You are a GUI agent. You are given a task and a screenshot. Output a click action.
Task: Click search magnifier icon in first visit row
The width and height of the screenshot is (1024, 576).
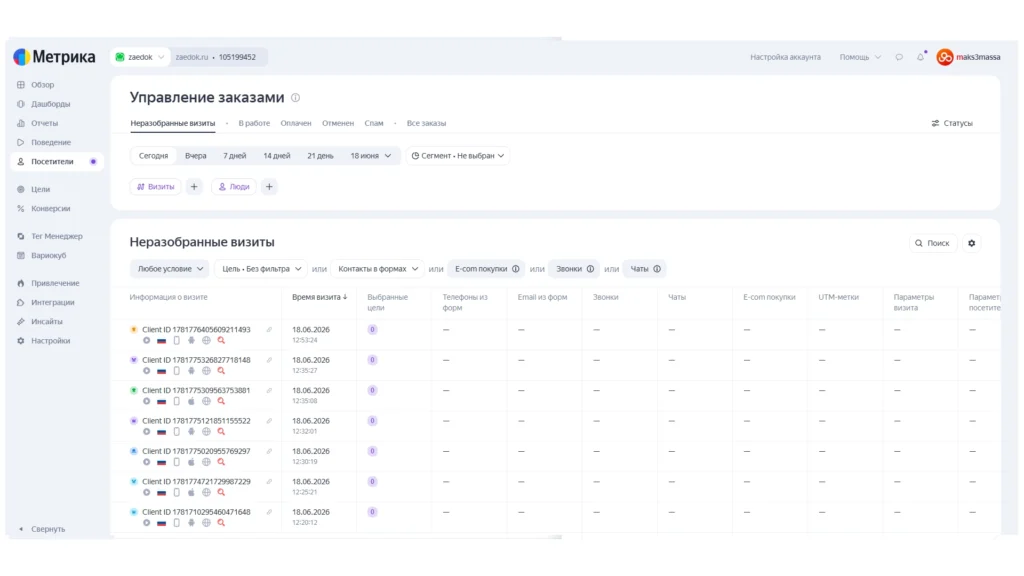coord(221,340)
